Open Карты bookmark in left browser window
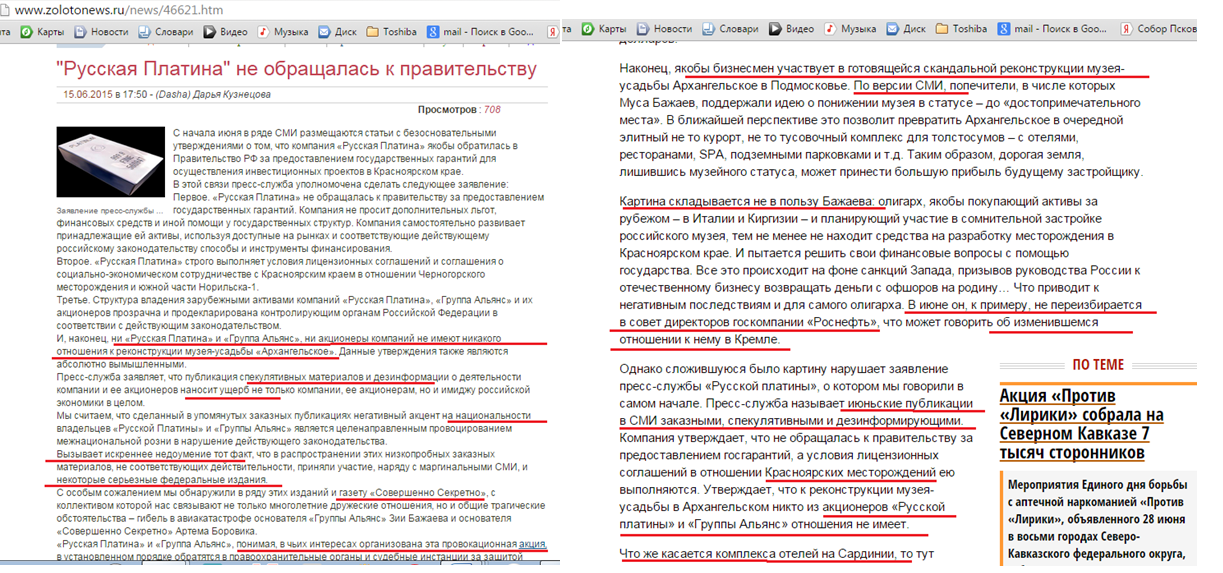The image size is (1223, 573). tap(43, 32)
